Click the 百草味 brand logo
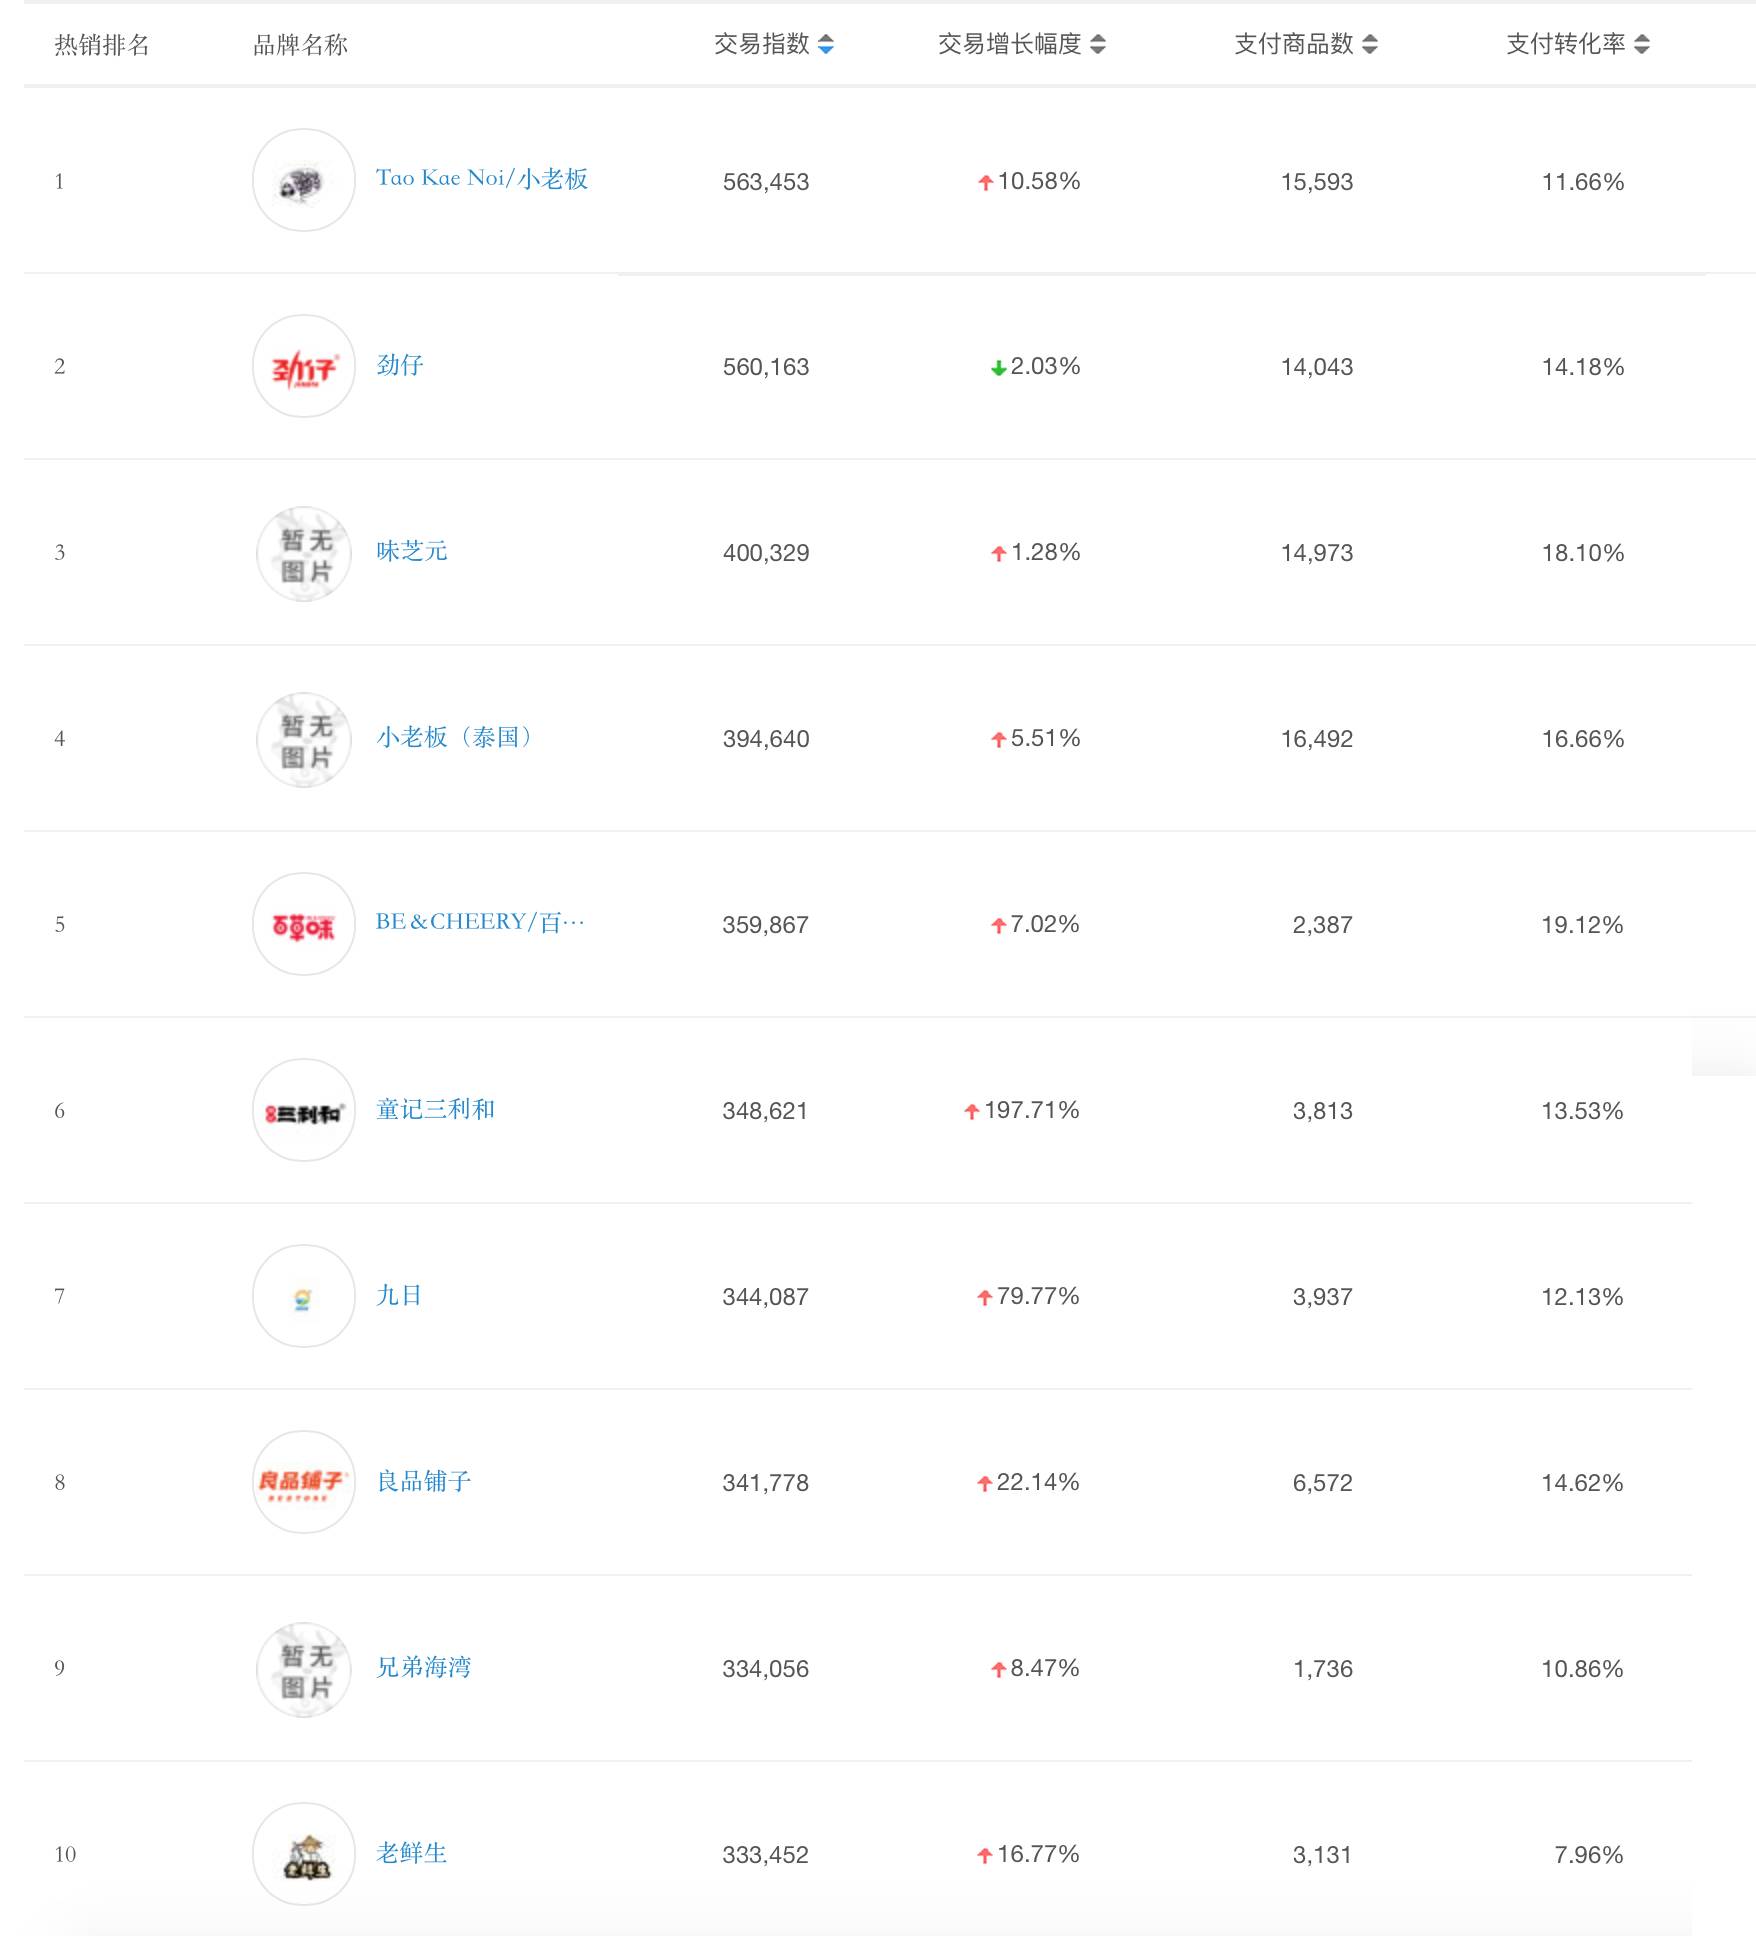This screenshot has height=1936, width=1756. (304, 925)
